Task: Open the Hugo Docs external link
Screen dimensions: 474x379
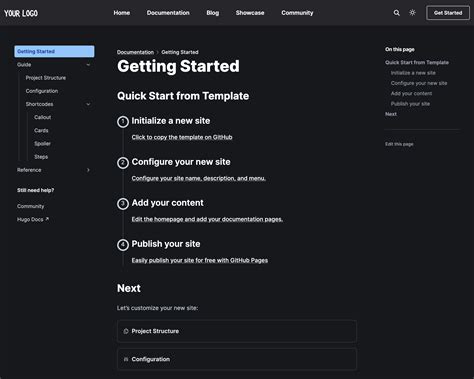Action: [x=33, y=219]
